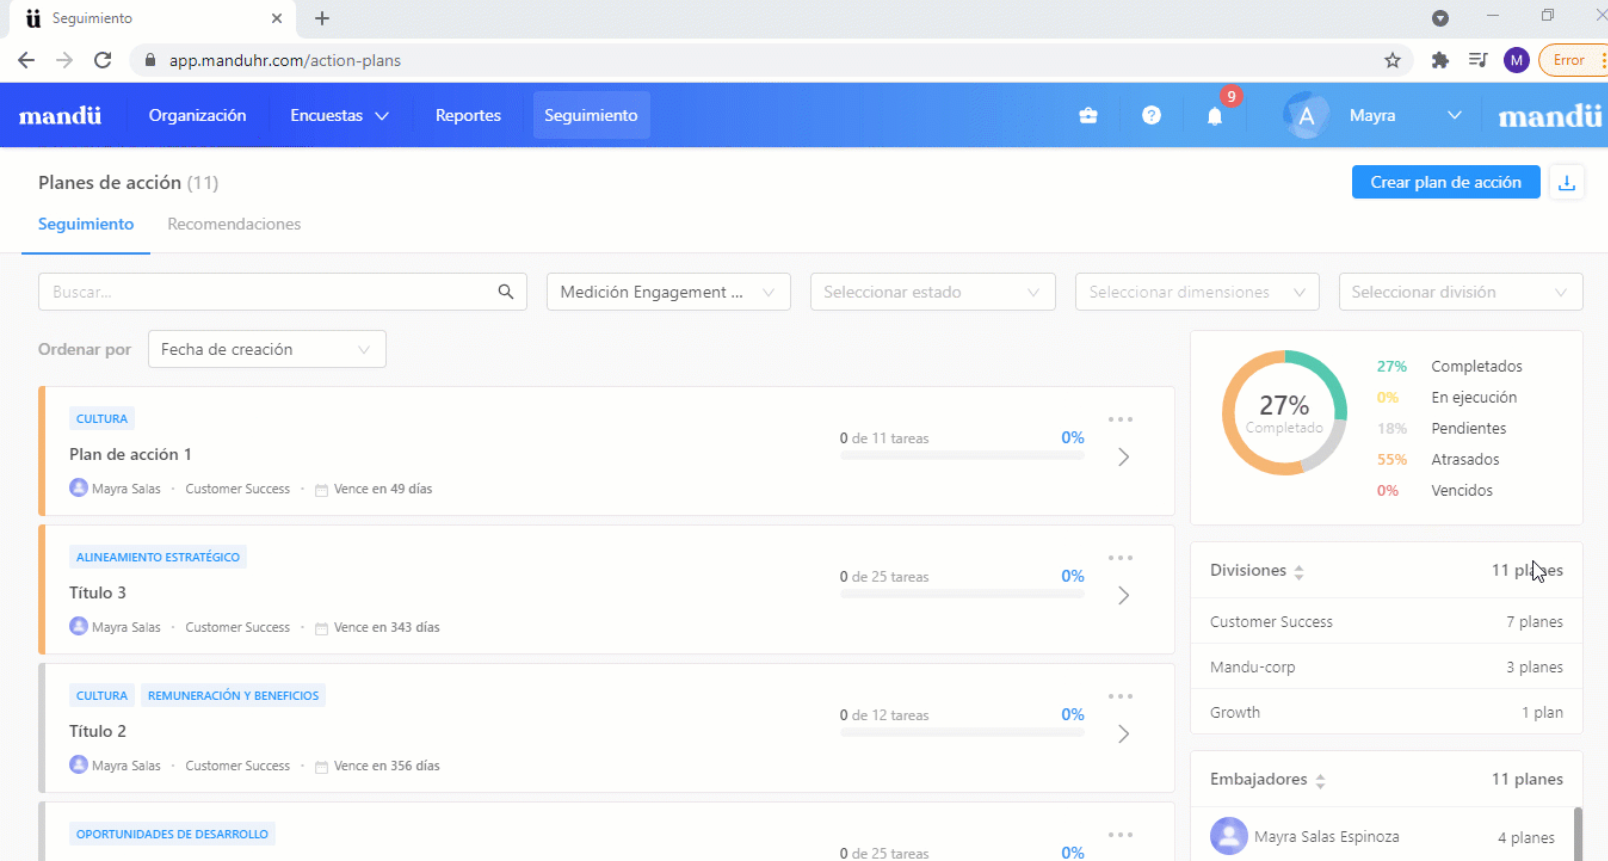Click Vencidos legend entry
Screen dimensions: 1608x861
click(x=1435, y=490)
